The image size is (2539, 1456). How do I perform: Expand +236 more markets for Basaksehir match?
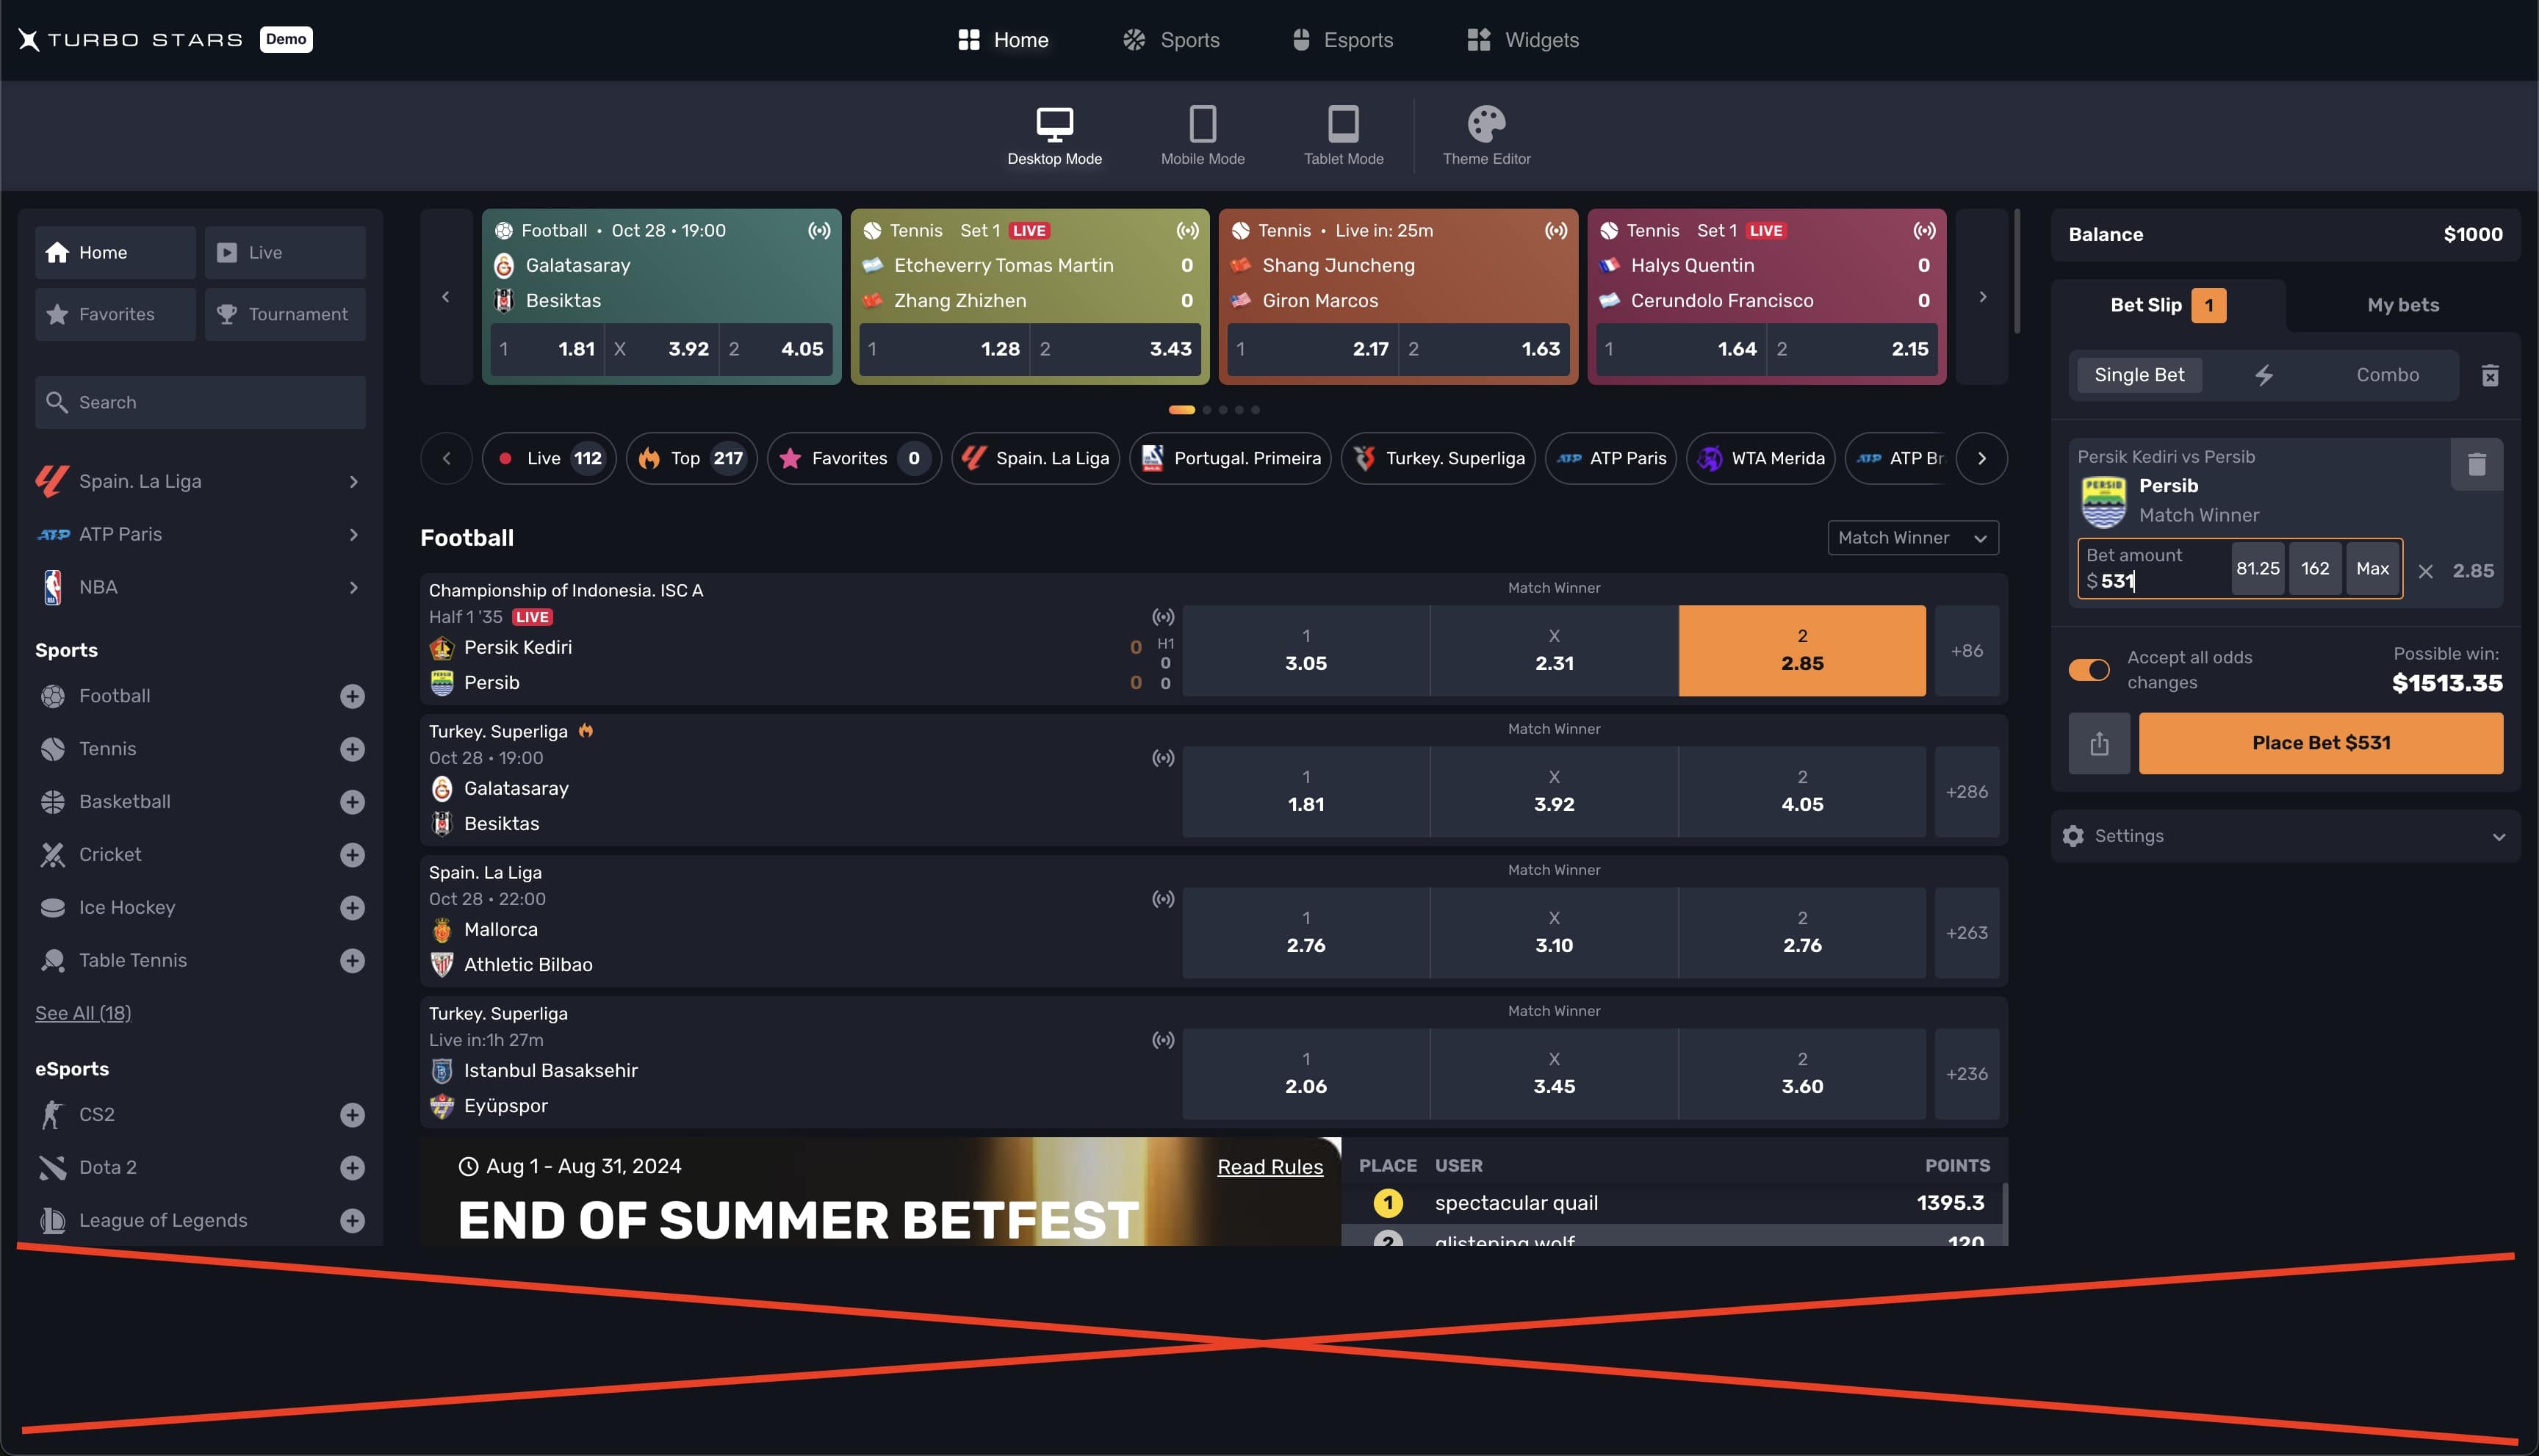(x=1966, y=1073)
